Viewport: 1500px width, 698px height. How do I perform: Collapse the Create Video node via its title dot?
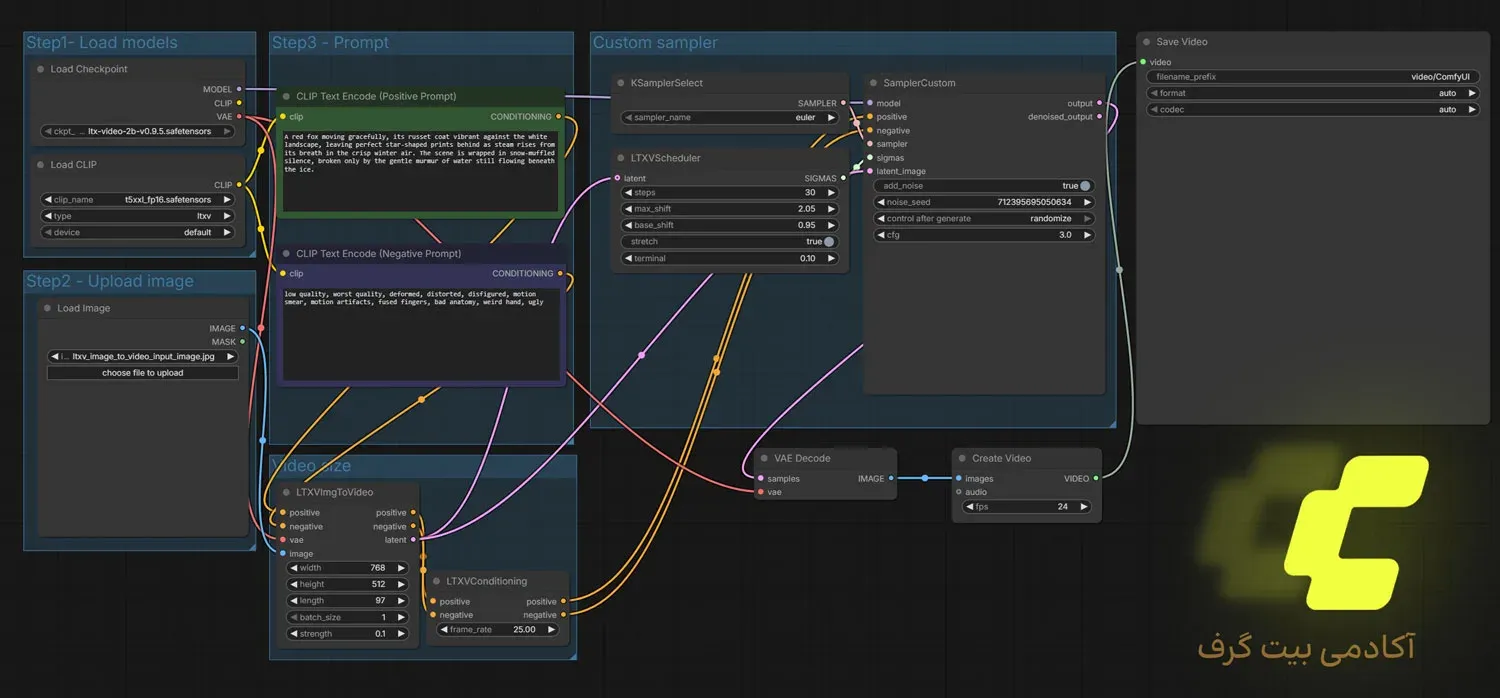point(961,459)
